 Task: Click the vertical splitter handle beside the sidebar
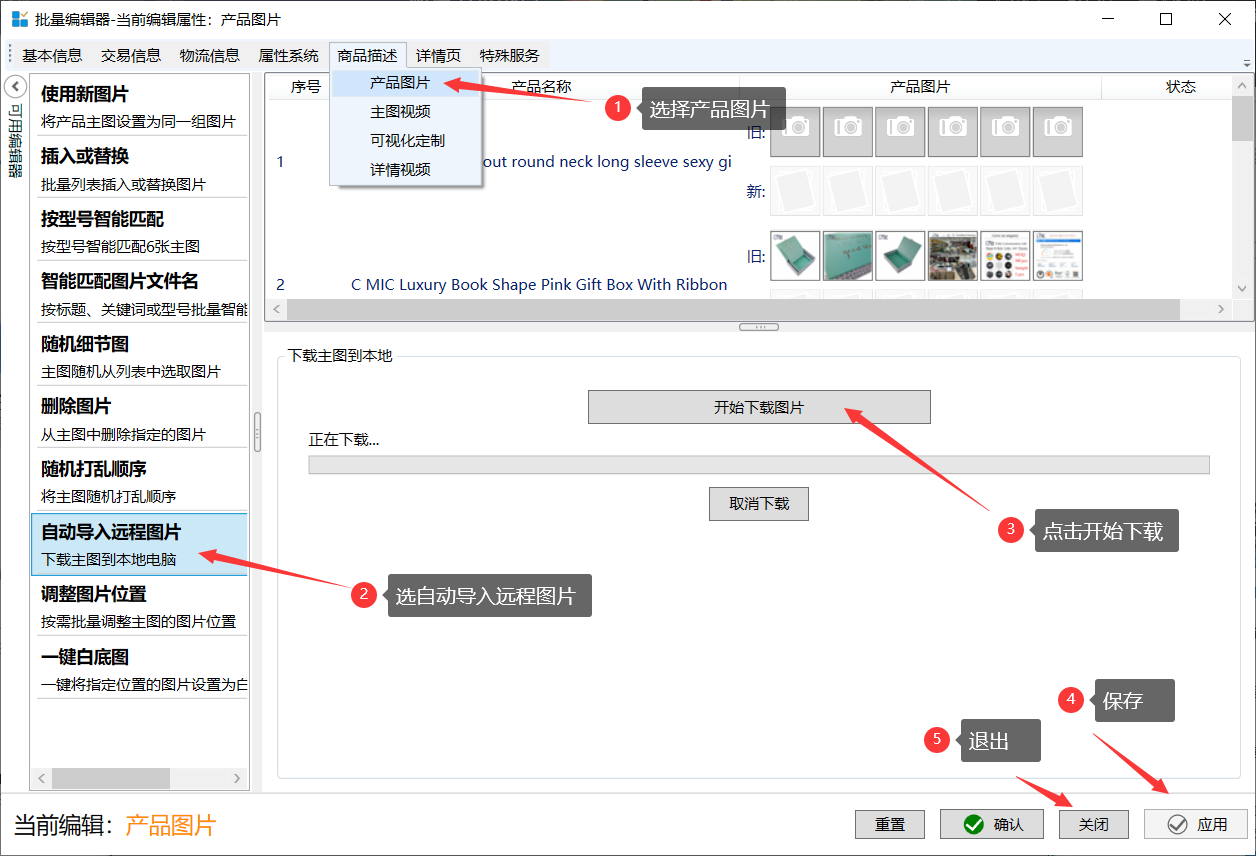(257, 432)
